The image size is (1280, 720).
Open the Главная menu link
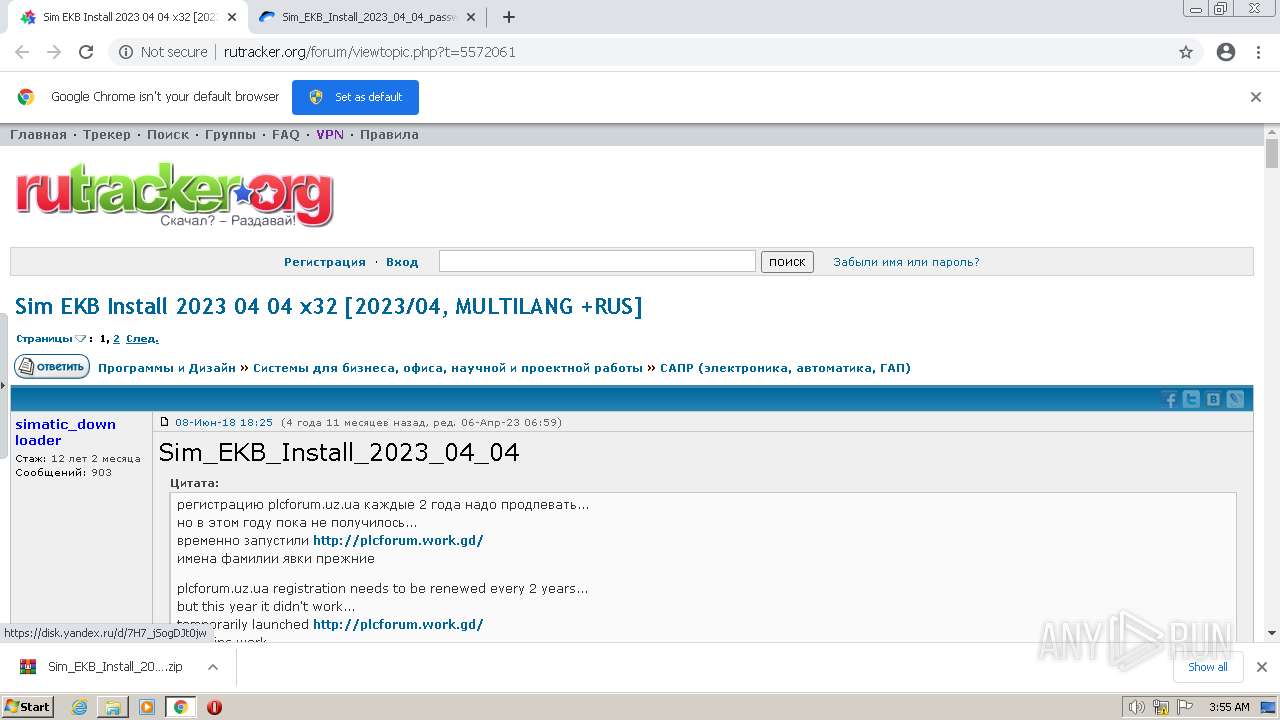click(x=39, y=135)
